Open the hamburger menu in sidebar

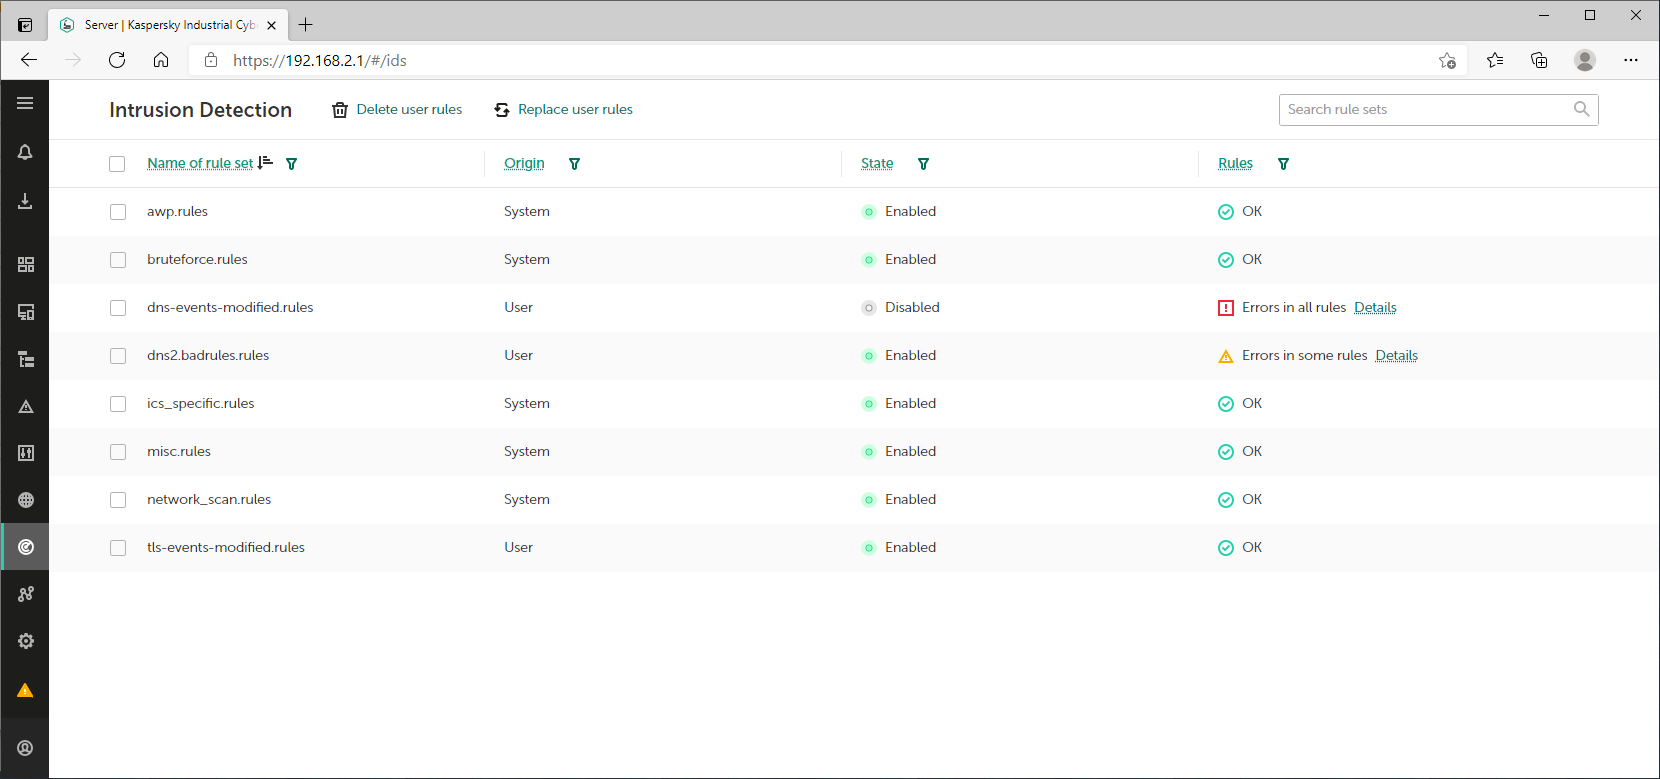point(25,103)
